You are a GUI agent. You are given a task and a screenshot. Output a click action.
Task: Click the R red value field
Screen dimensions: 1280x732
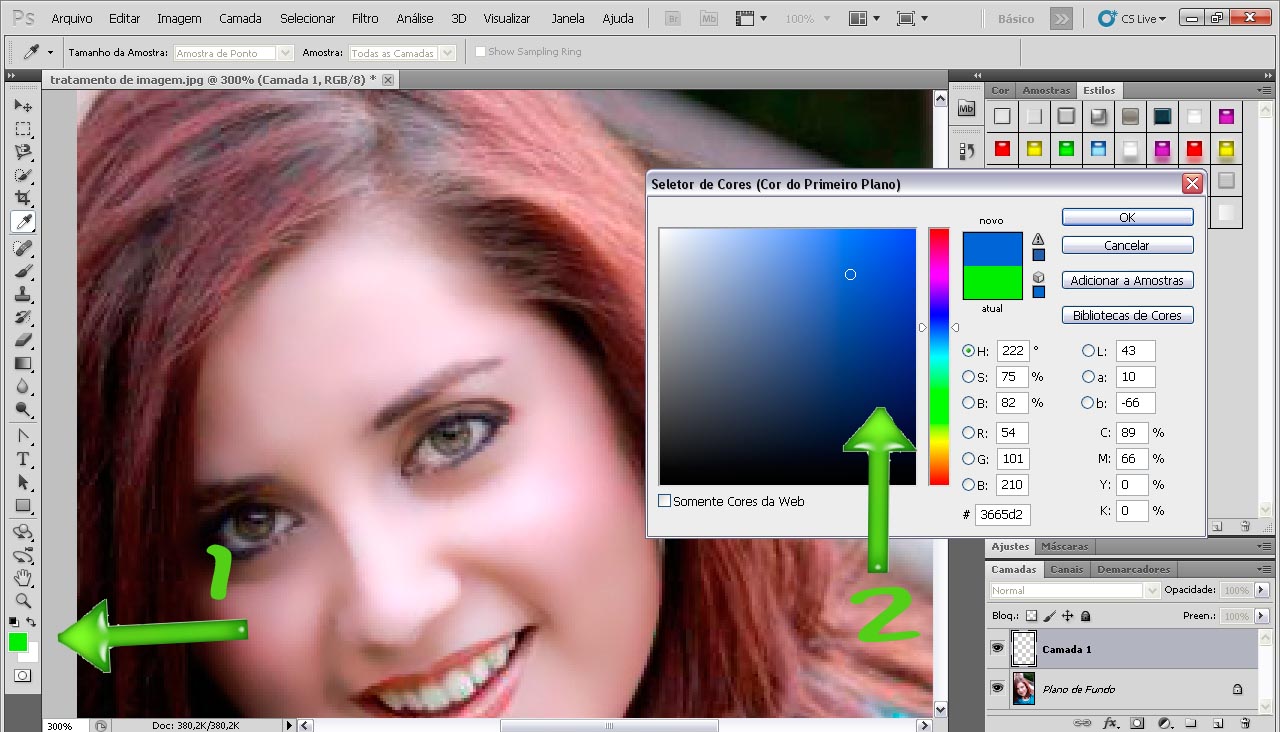pyautogui.click(x=1013, y=433)
